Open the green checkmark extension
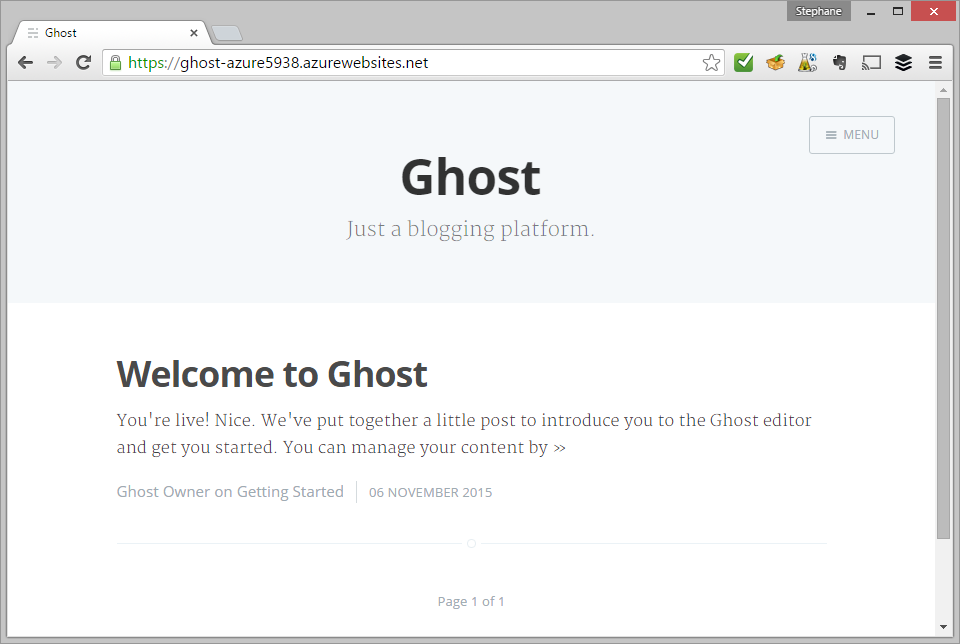Screen dimensions: 960x644 tap(743, 62)
